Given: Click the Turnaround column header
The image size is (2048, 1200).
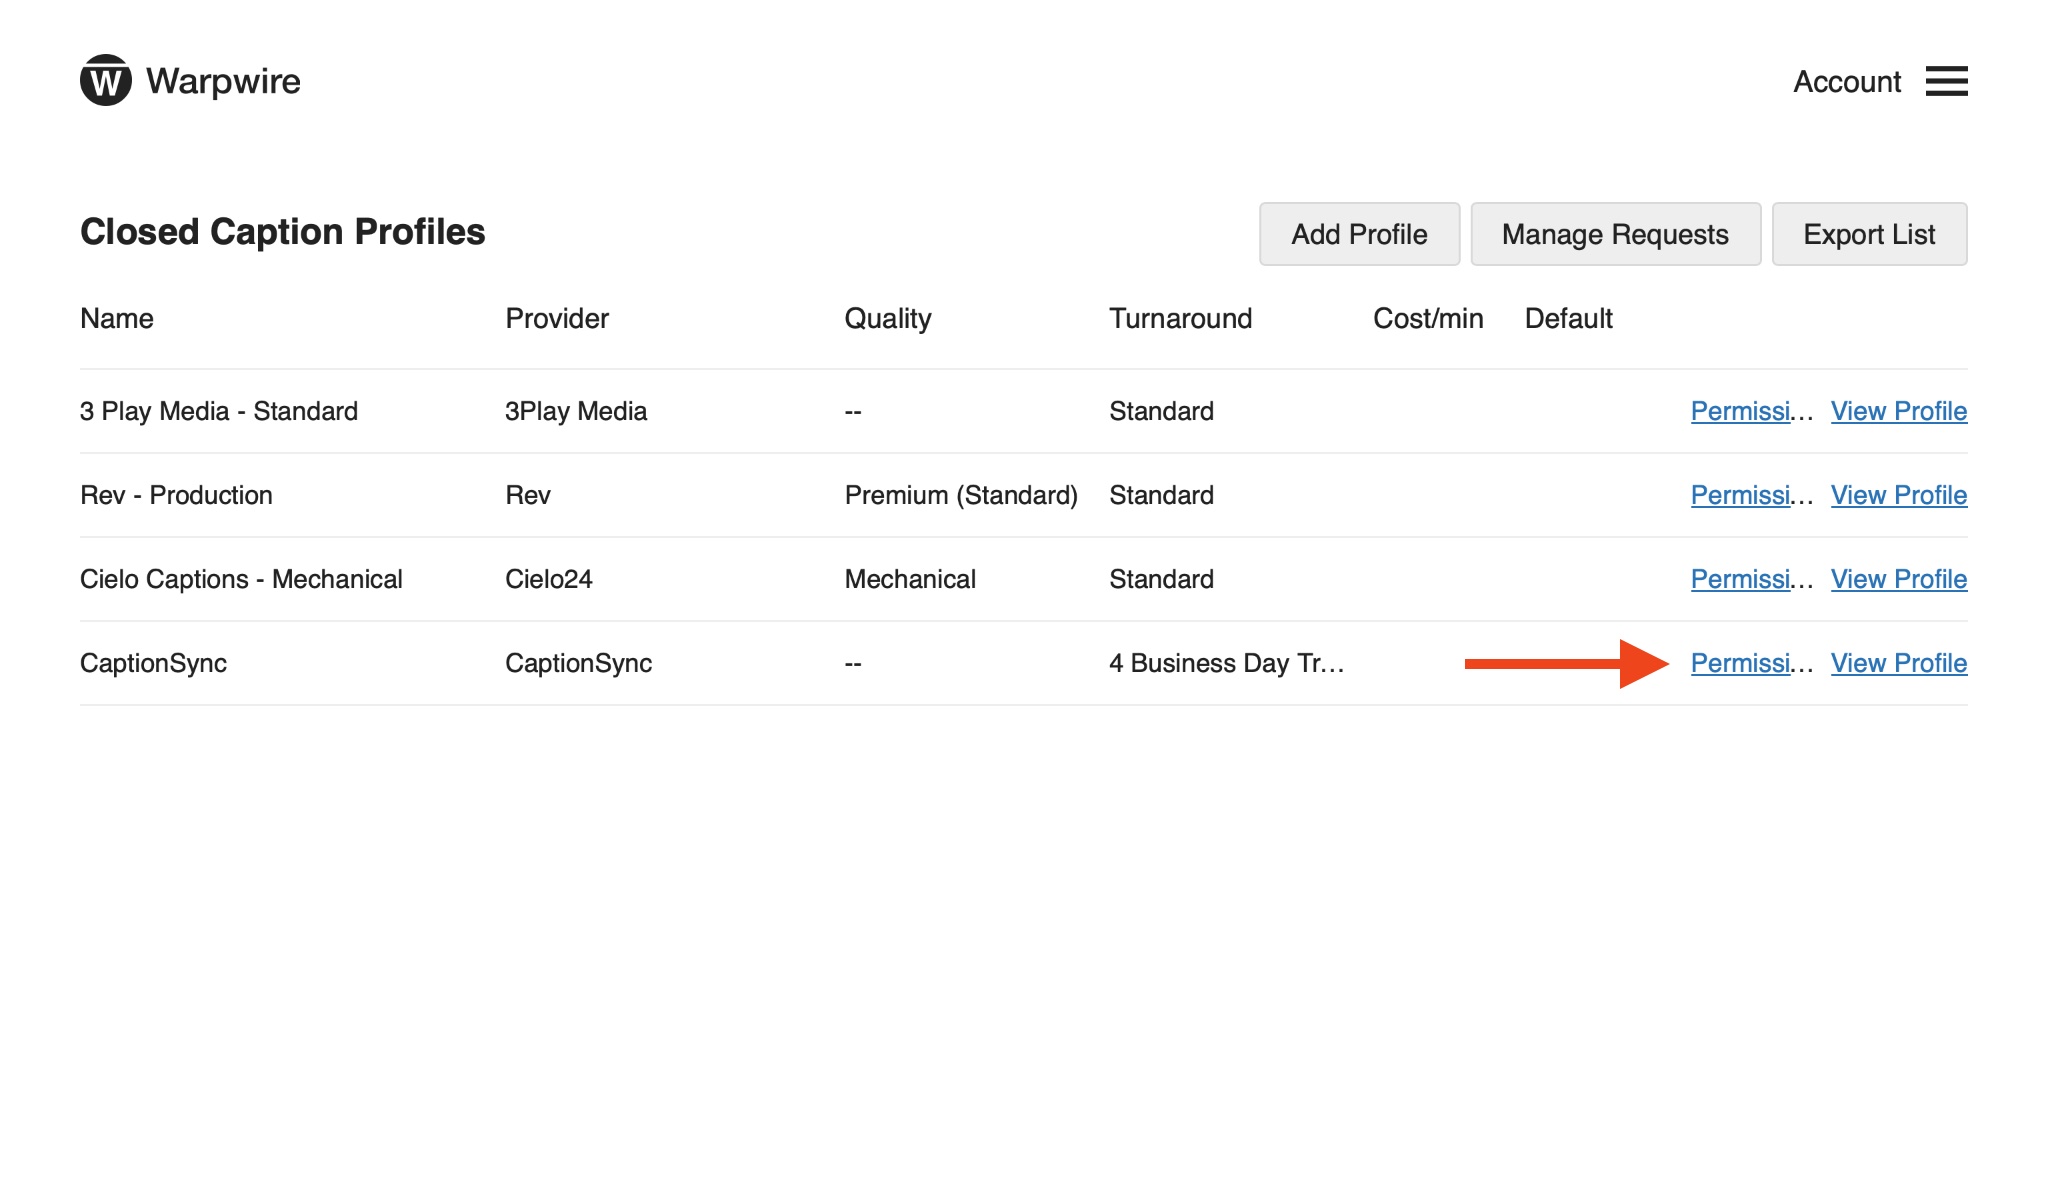Looking at the screenshot, I should click(x=1180, y=318).
